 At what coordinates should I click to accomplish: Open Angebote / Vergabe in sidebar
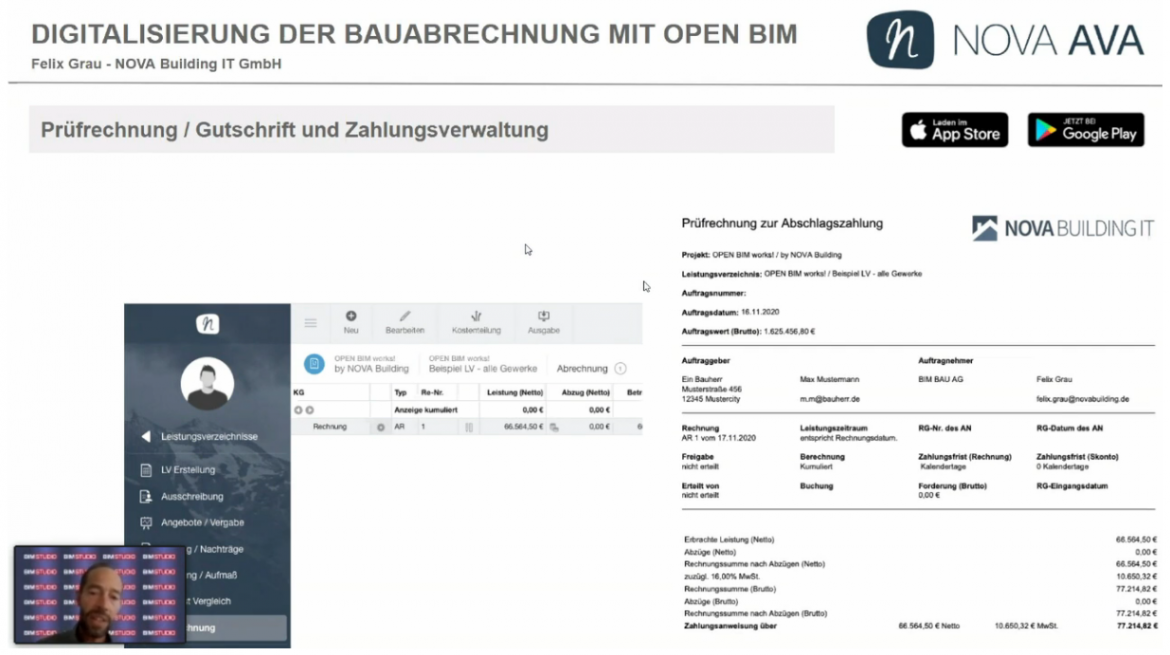[202, 522]
